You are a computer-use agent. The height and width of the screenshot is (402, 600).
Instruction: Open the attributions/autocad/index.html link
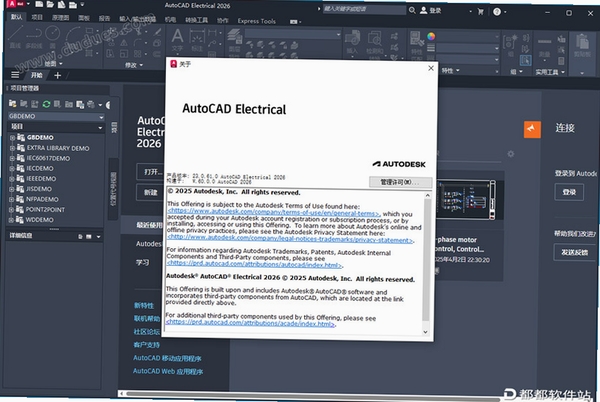254,264
